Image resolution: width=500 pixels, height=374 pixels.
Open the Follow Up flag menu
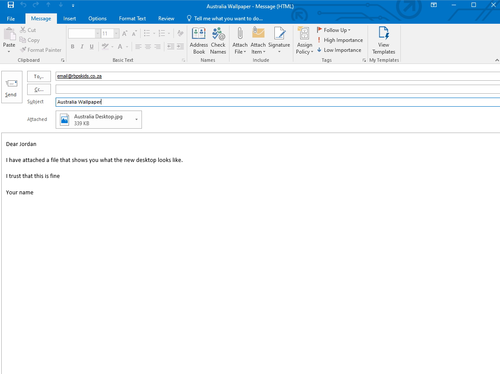click(x=333, y=30)
